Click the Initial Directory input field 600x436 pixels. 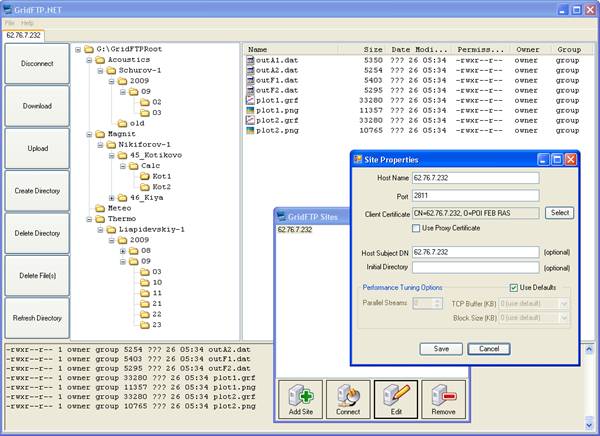pos(476,267)
